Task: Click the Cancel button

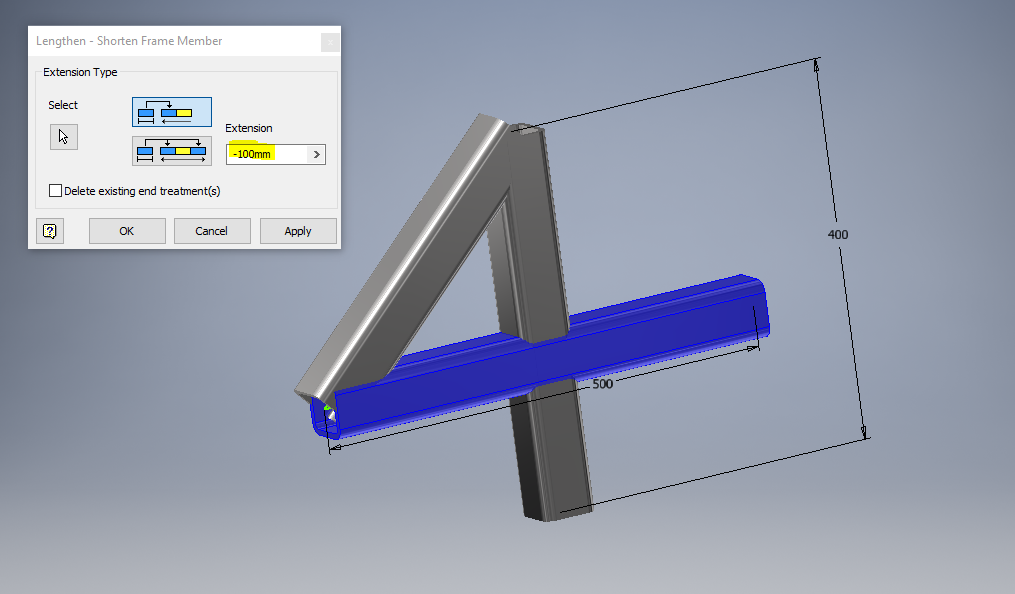Action: (x=212, y=231)
